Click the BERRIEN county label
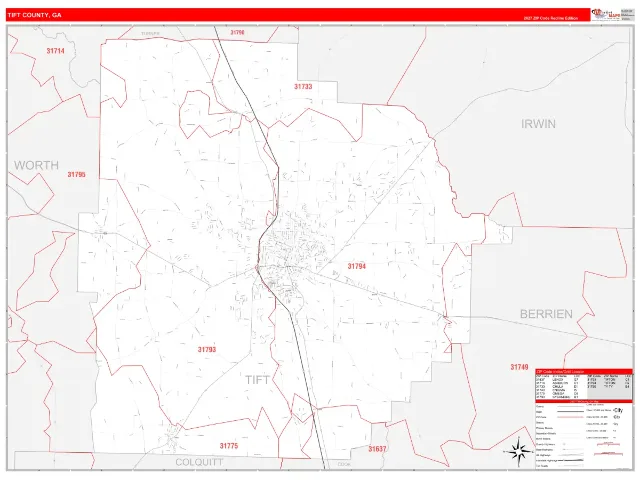640x480 pixels. coord(546,314)
